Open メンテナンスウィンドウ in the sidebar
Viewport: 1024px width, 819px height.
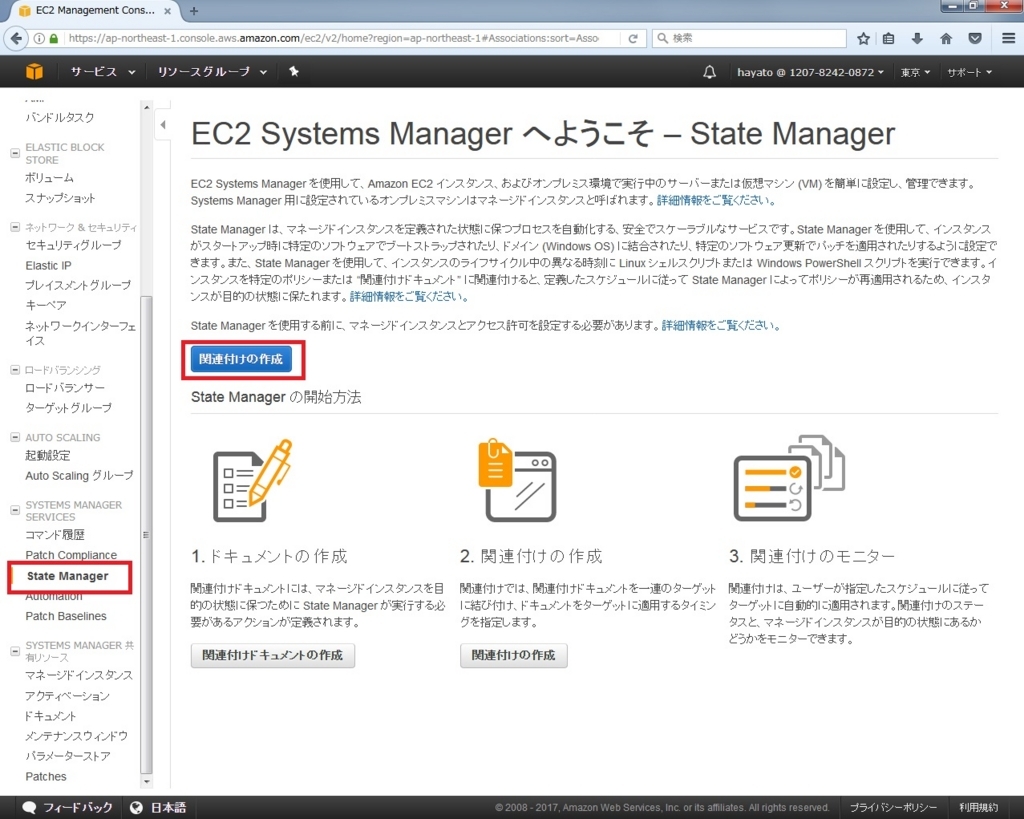(x=76, y=735)
